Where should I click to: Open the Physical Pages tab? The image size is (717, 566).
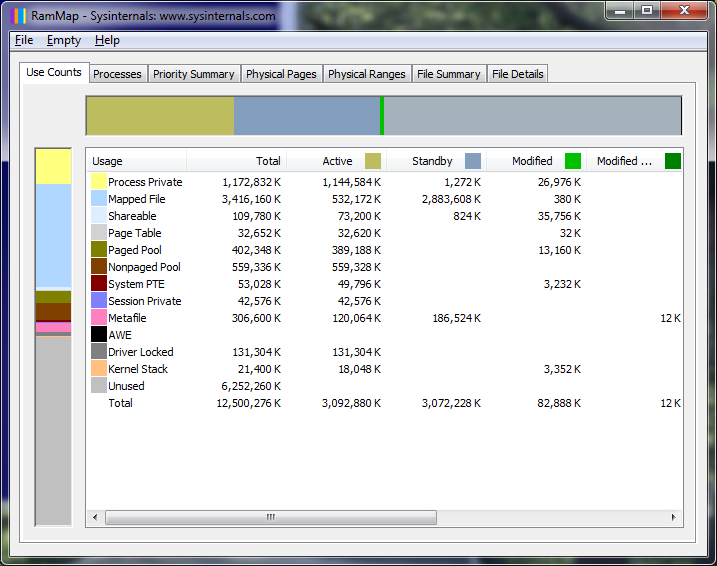281,74
